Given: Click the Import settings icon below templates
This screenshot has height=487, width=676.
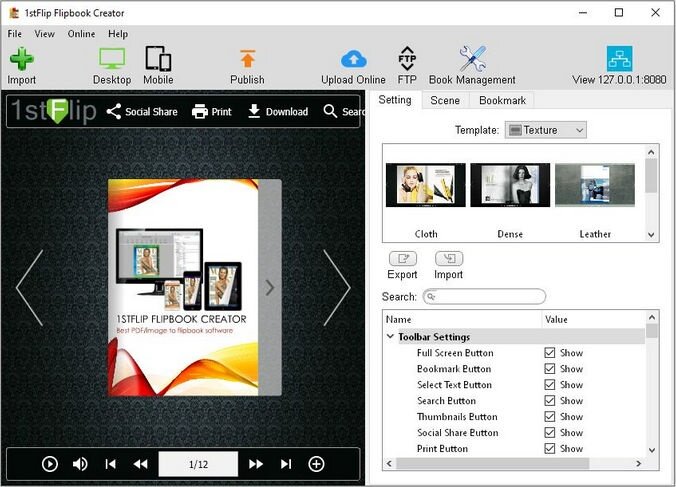Looking at the screenshot, I should pos(449,259).
